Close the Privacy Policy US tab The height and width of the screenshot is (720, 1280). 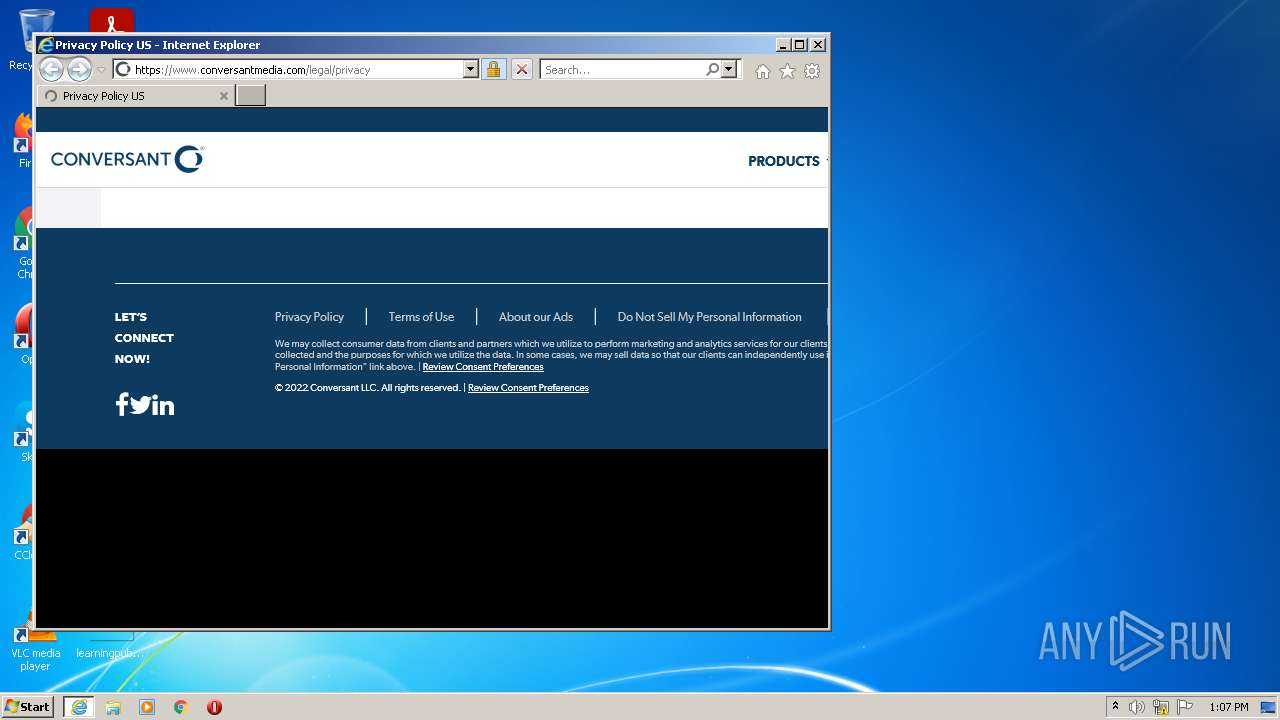[224, 96]
